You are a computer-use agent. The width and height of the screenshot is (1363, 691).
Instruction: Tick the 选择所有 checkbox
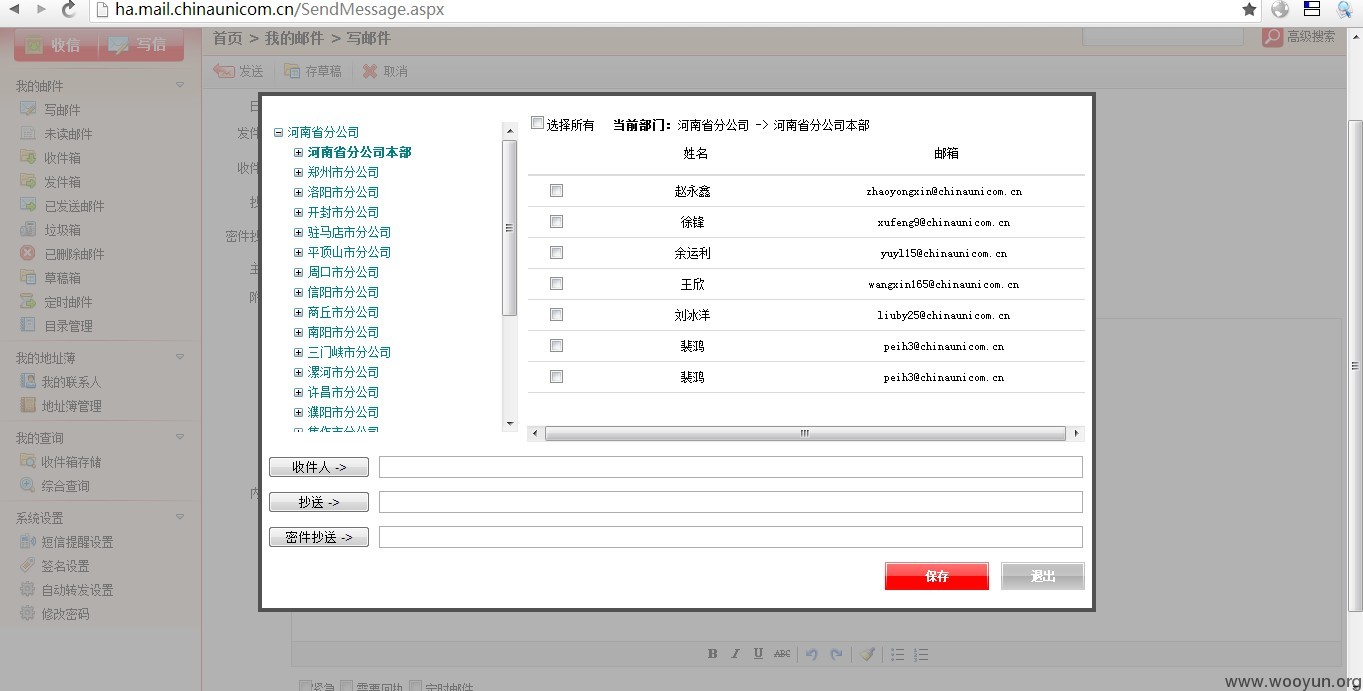tap(537, 123)
